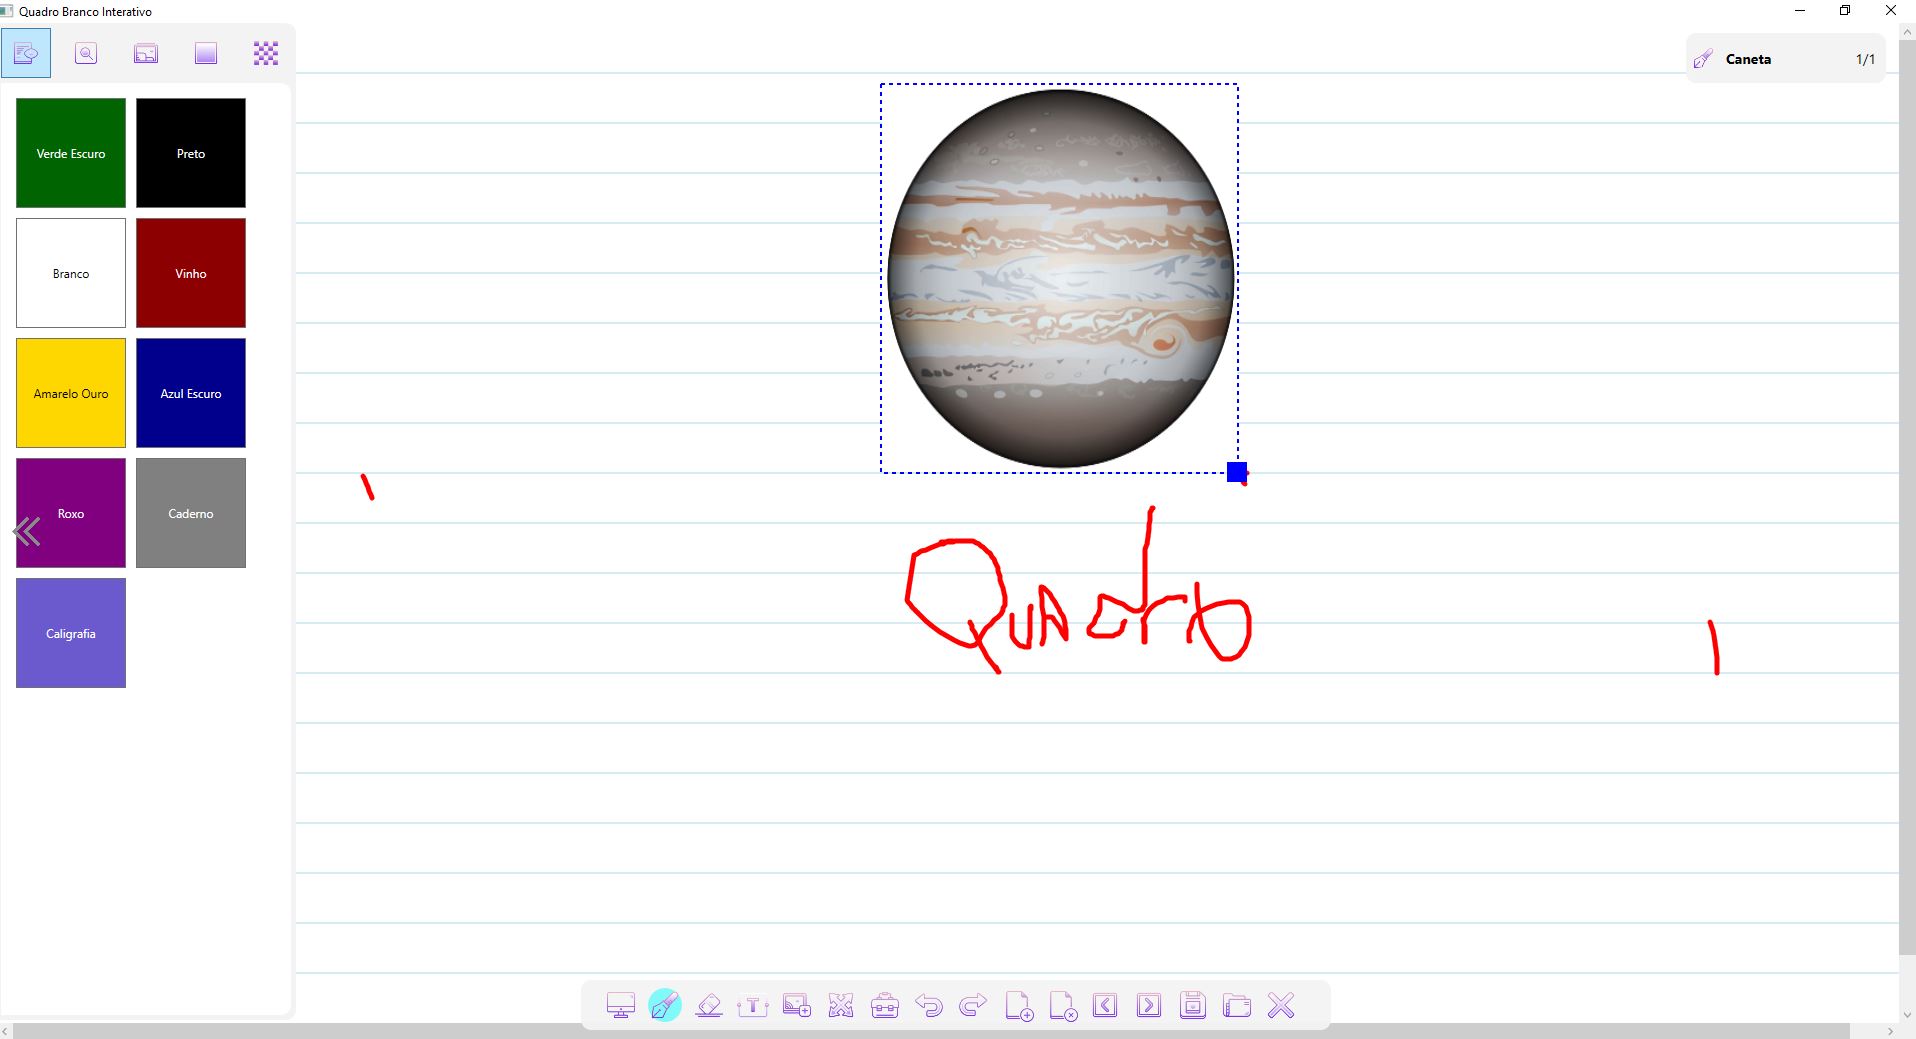The width and height of the screenshot is (1916, 1039).
Task: Collapse the color panel sidebar
Action: tap(27, 531)
